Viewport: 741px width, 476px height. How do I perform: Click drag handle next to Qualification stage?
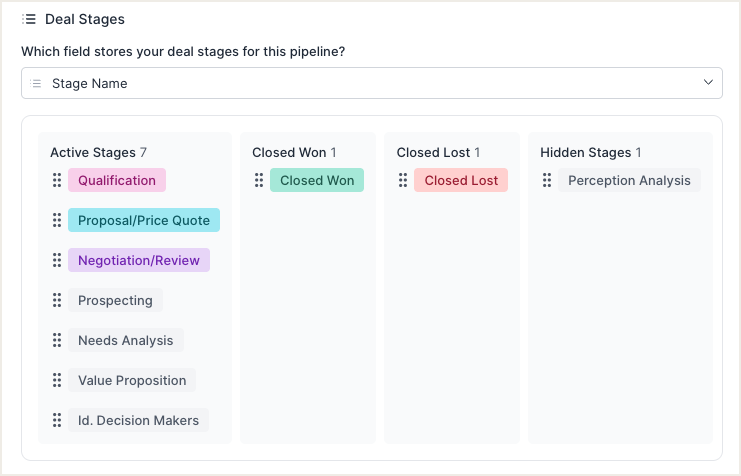pos(57,180)
